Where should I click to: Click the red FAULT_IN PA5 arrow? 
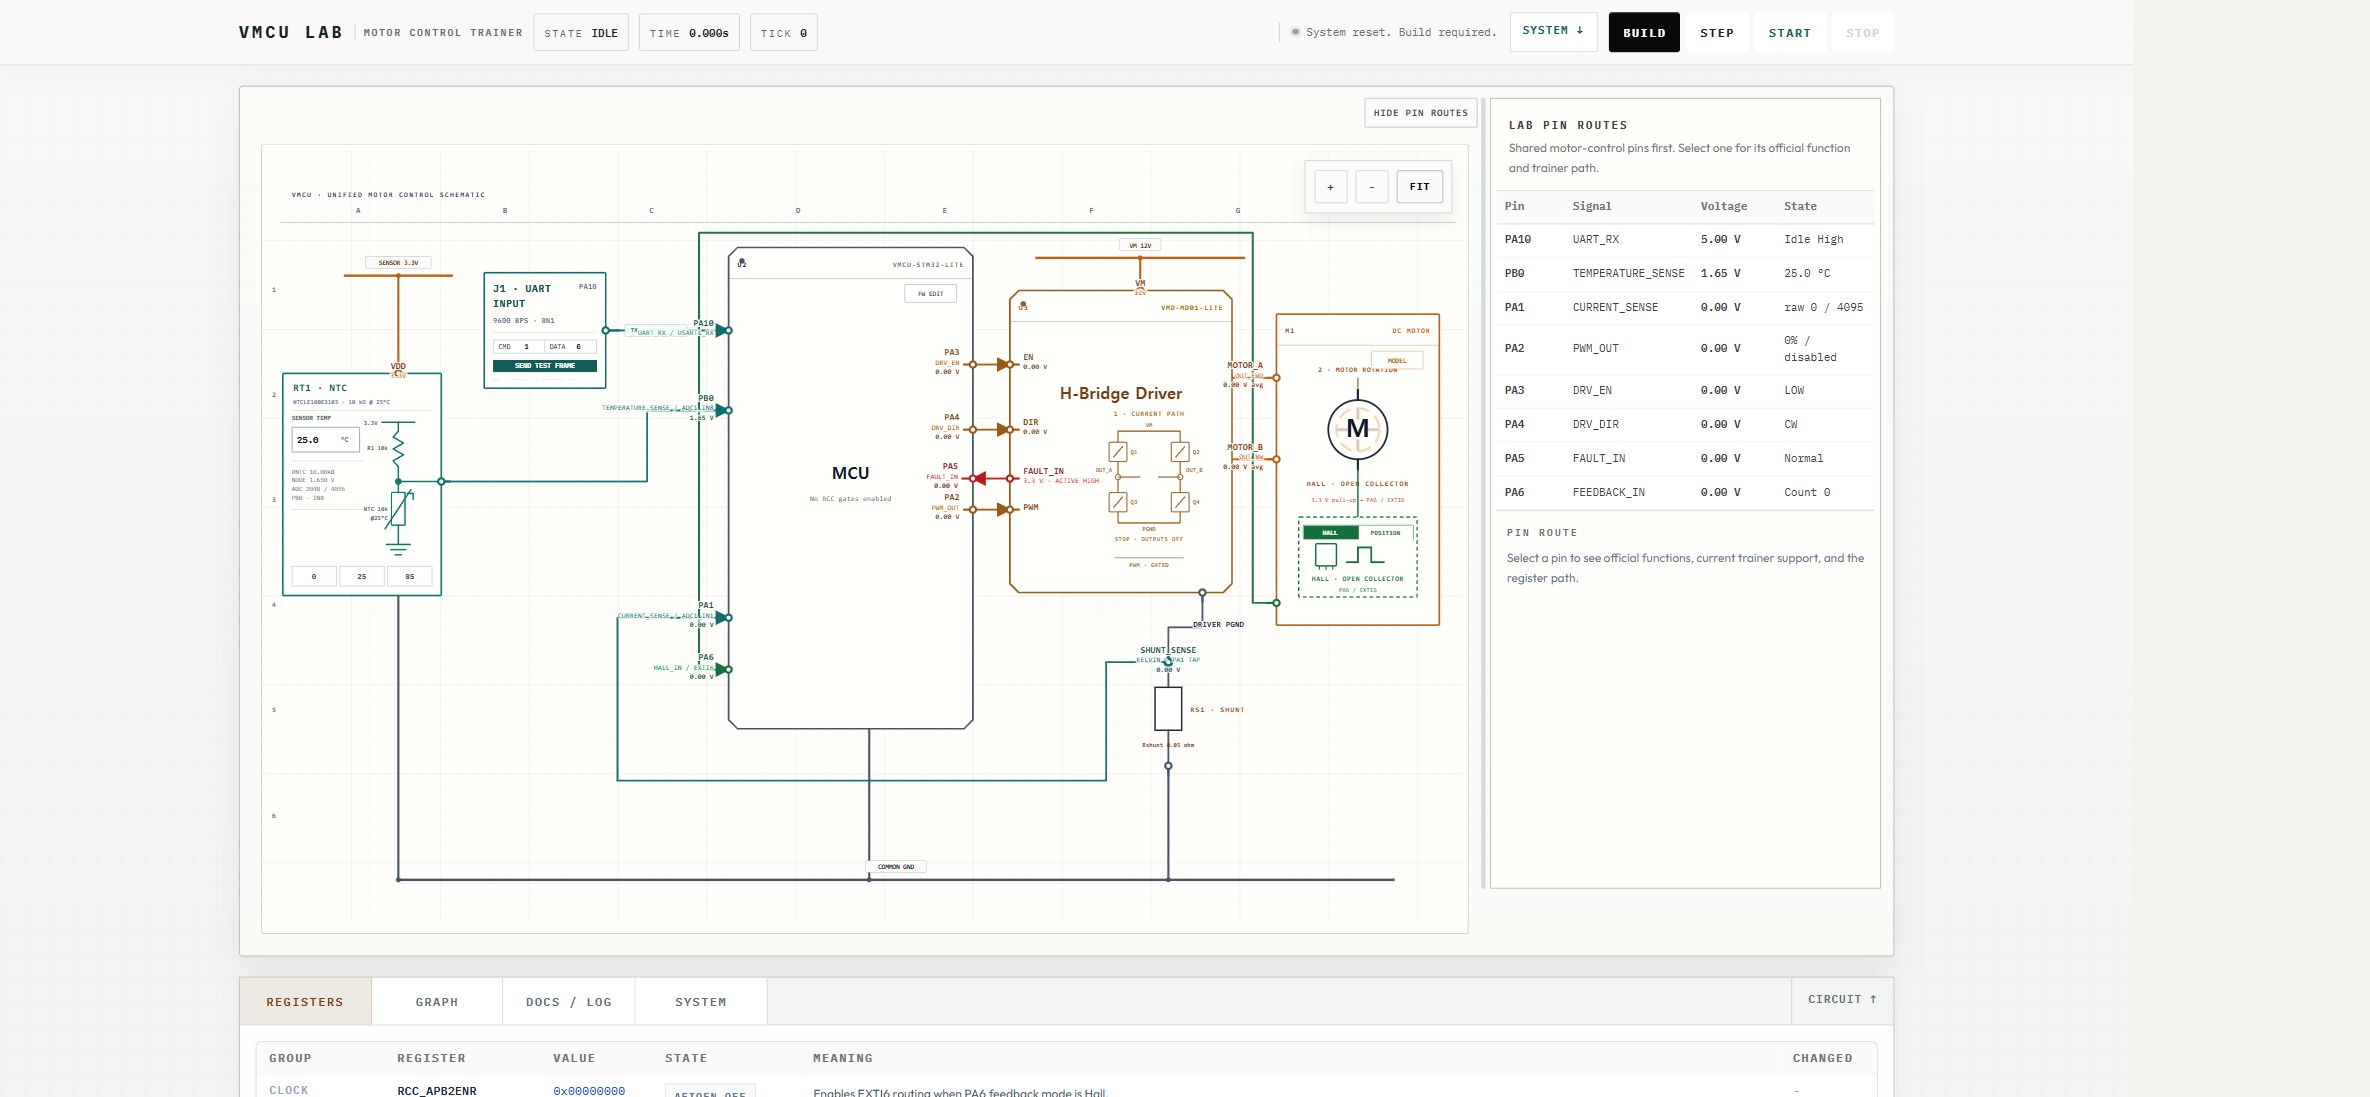click(x=979, y=479)
